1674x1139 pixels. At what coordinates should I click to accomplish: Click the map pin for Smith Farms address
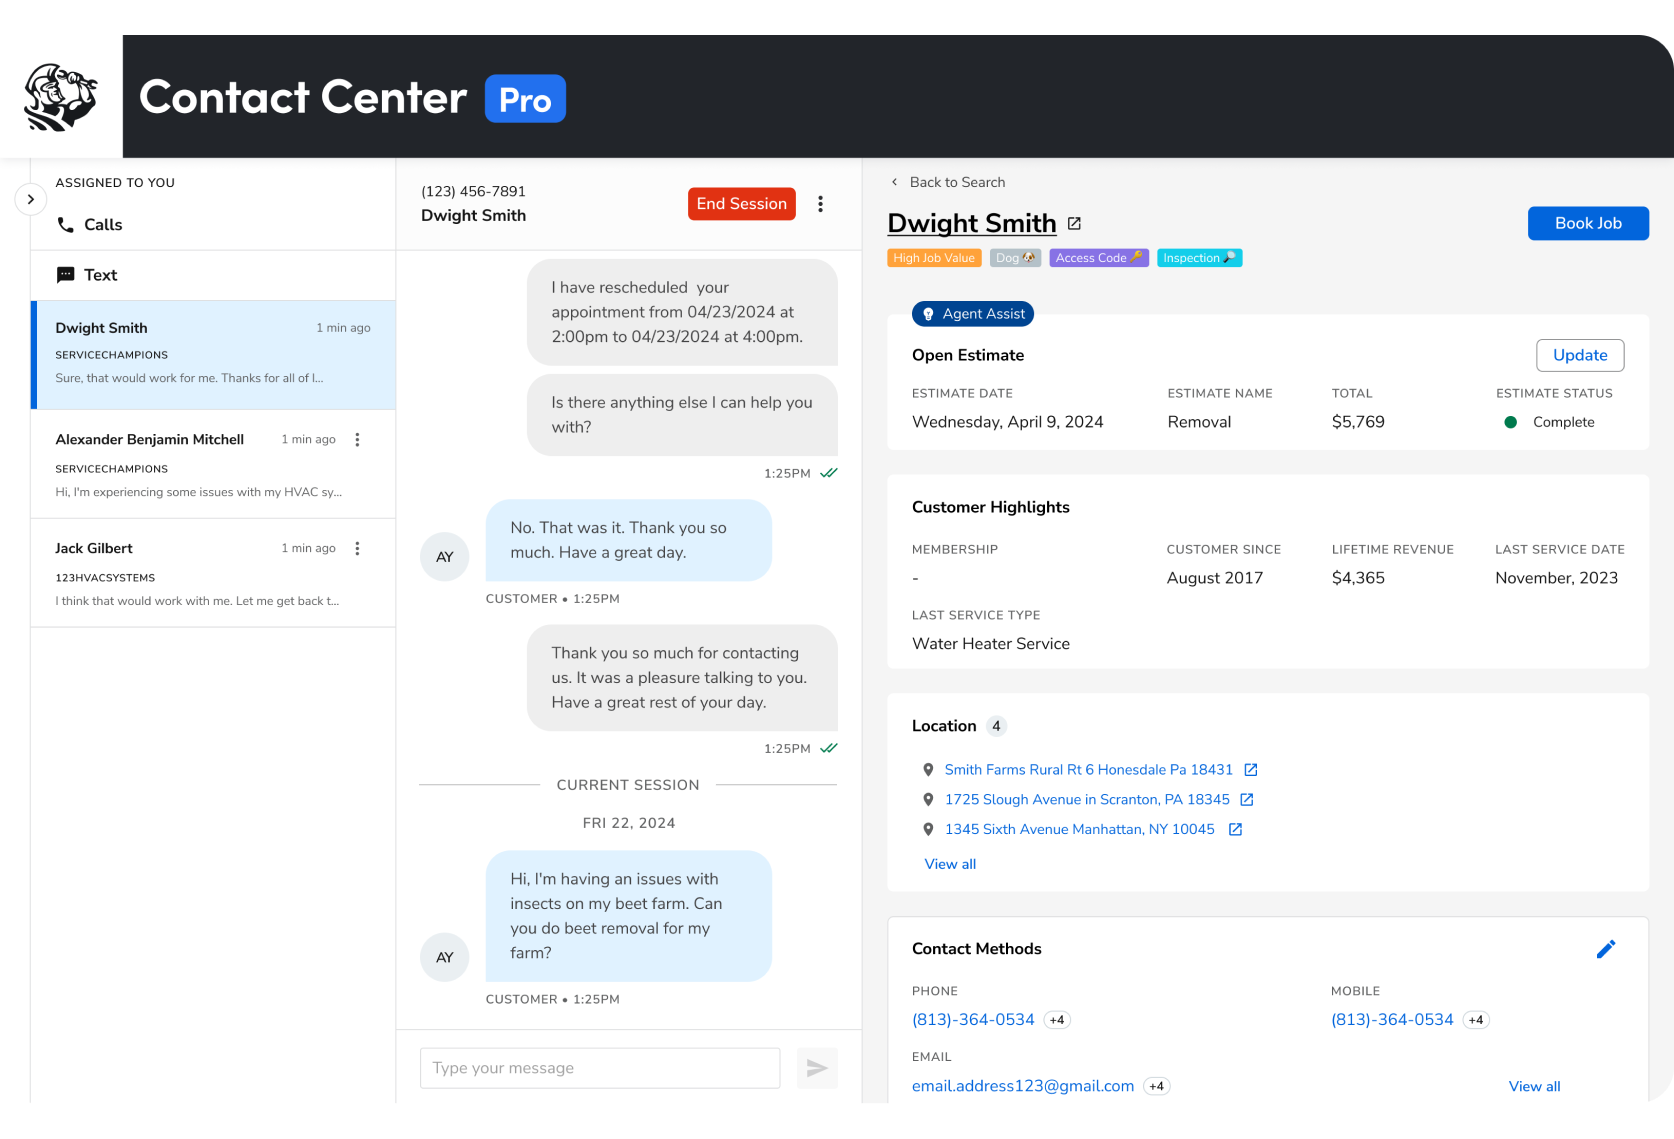[x=928, y=770]
